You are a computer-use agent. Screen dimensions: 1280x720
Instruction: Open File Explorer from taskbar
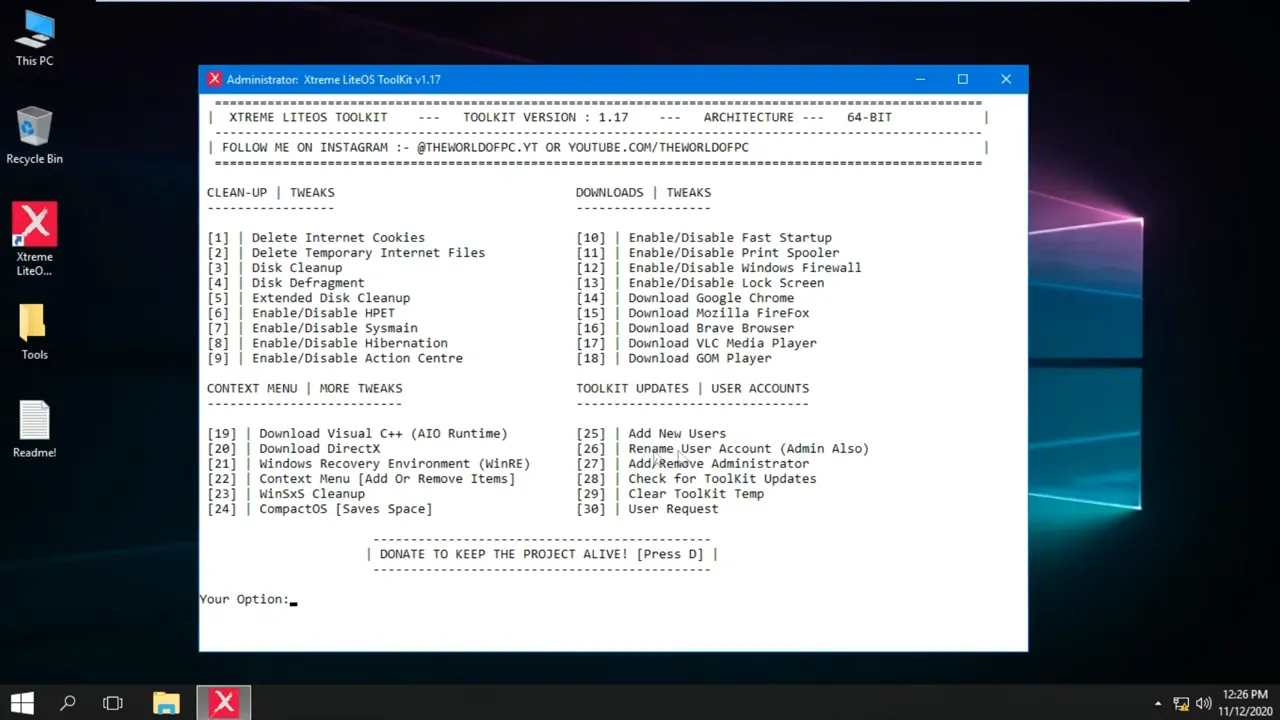click(166, 703)
